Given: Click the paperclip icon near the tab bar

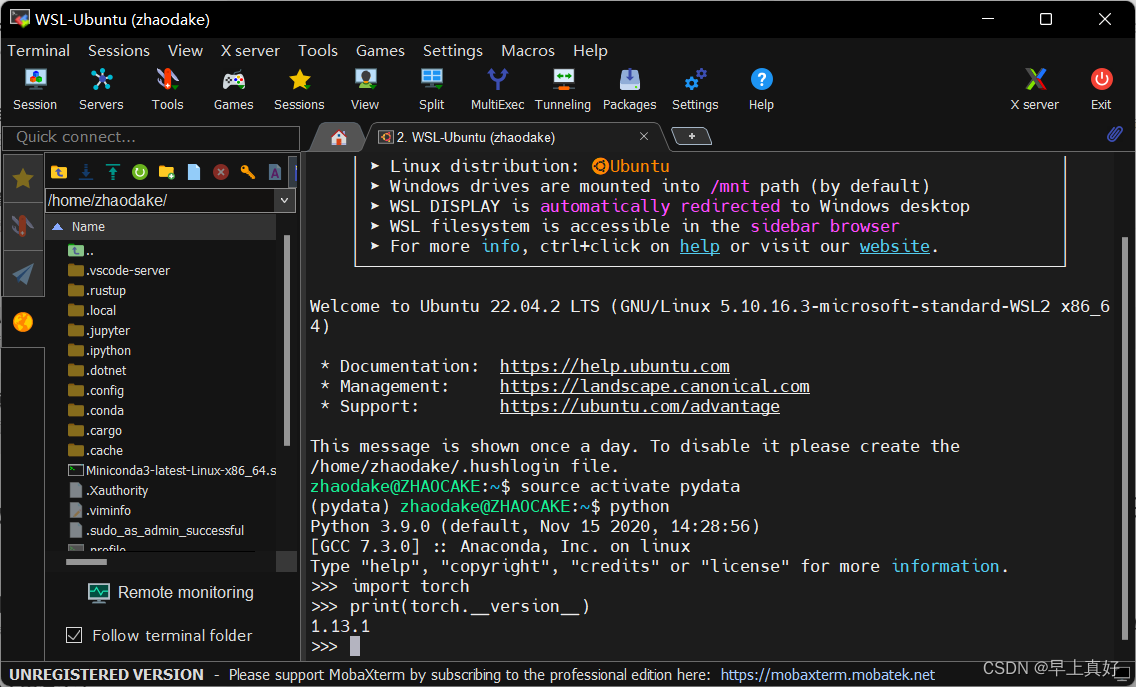Looking at the screenshot, I should pyautogui.click(x=1114, y=134).
